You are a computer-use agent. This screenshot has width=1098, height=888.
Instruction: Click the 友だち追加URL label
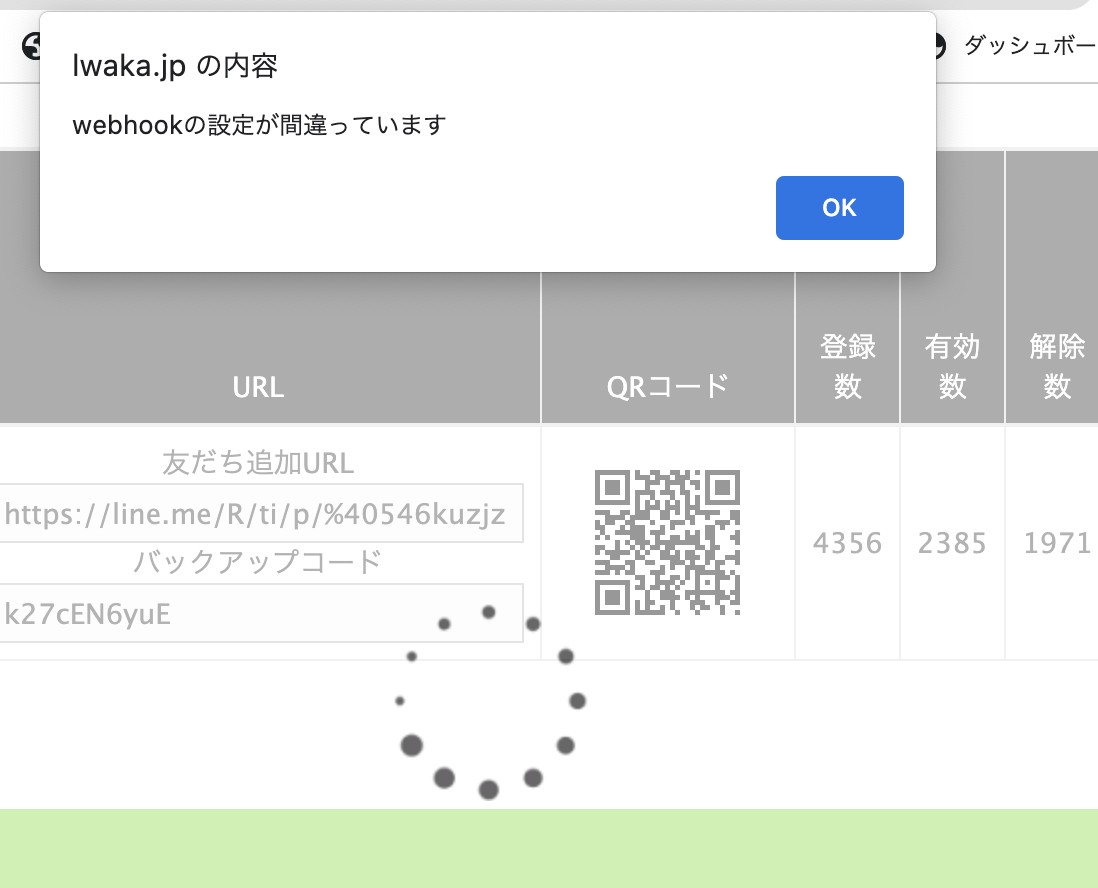[258, 463]
